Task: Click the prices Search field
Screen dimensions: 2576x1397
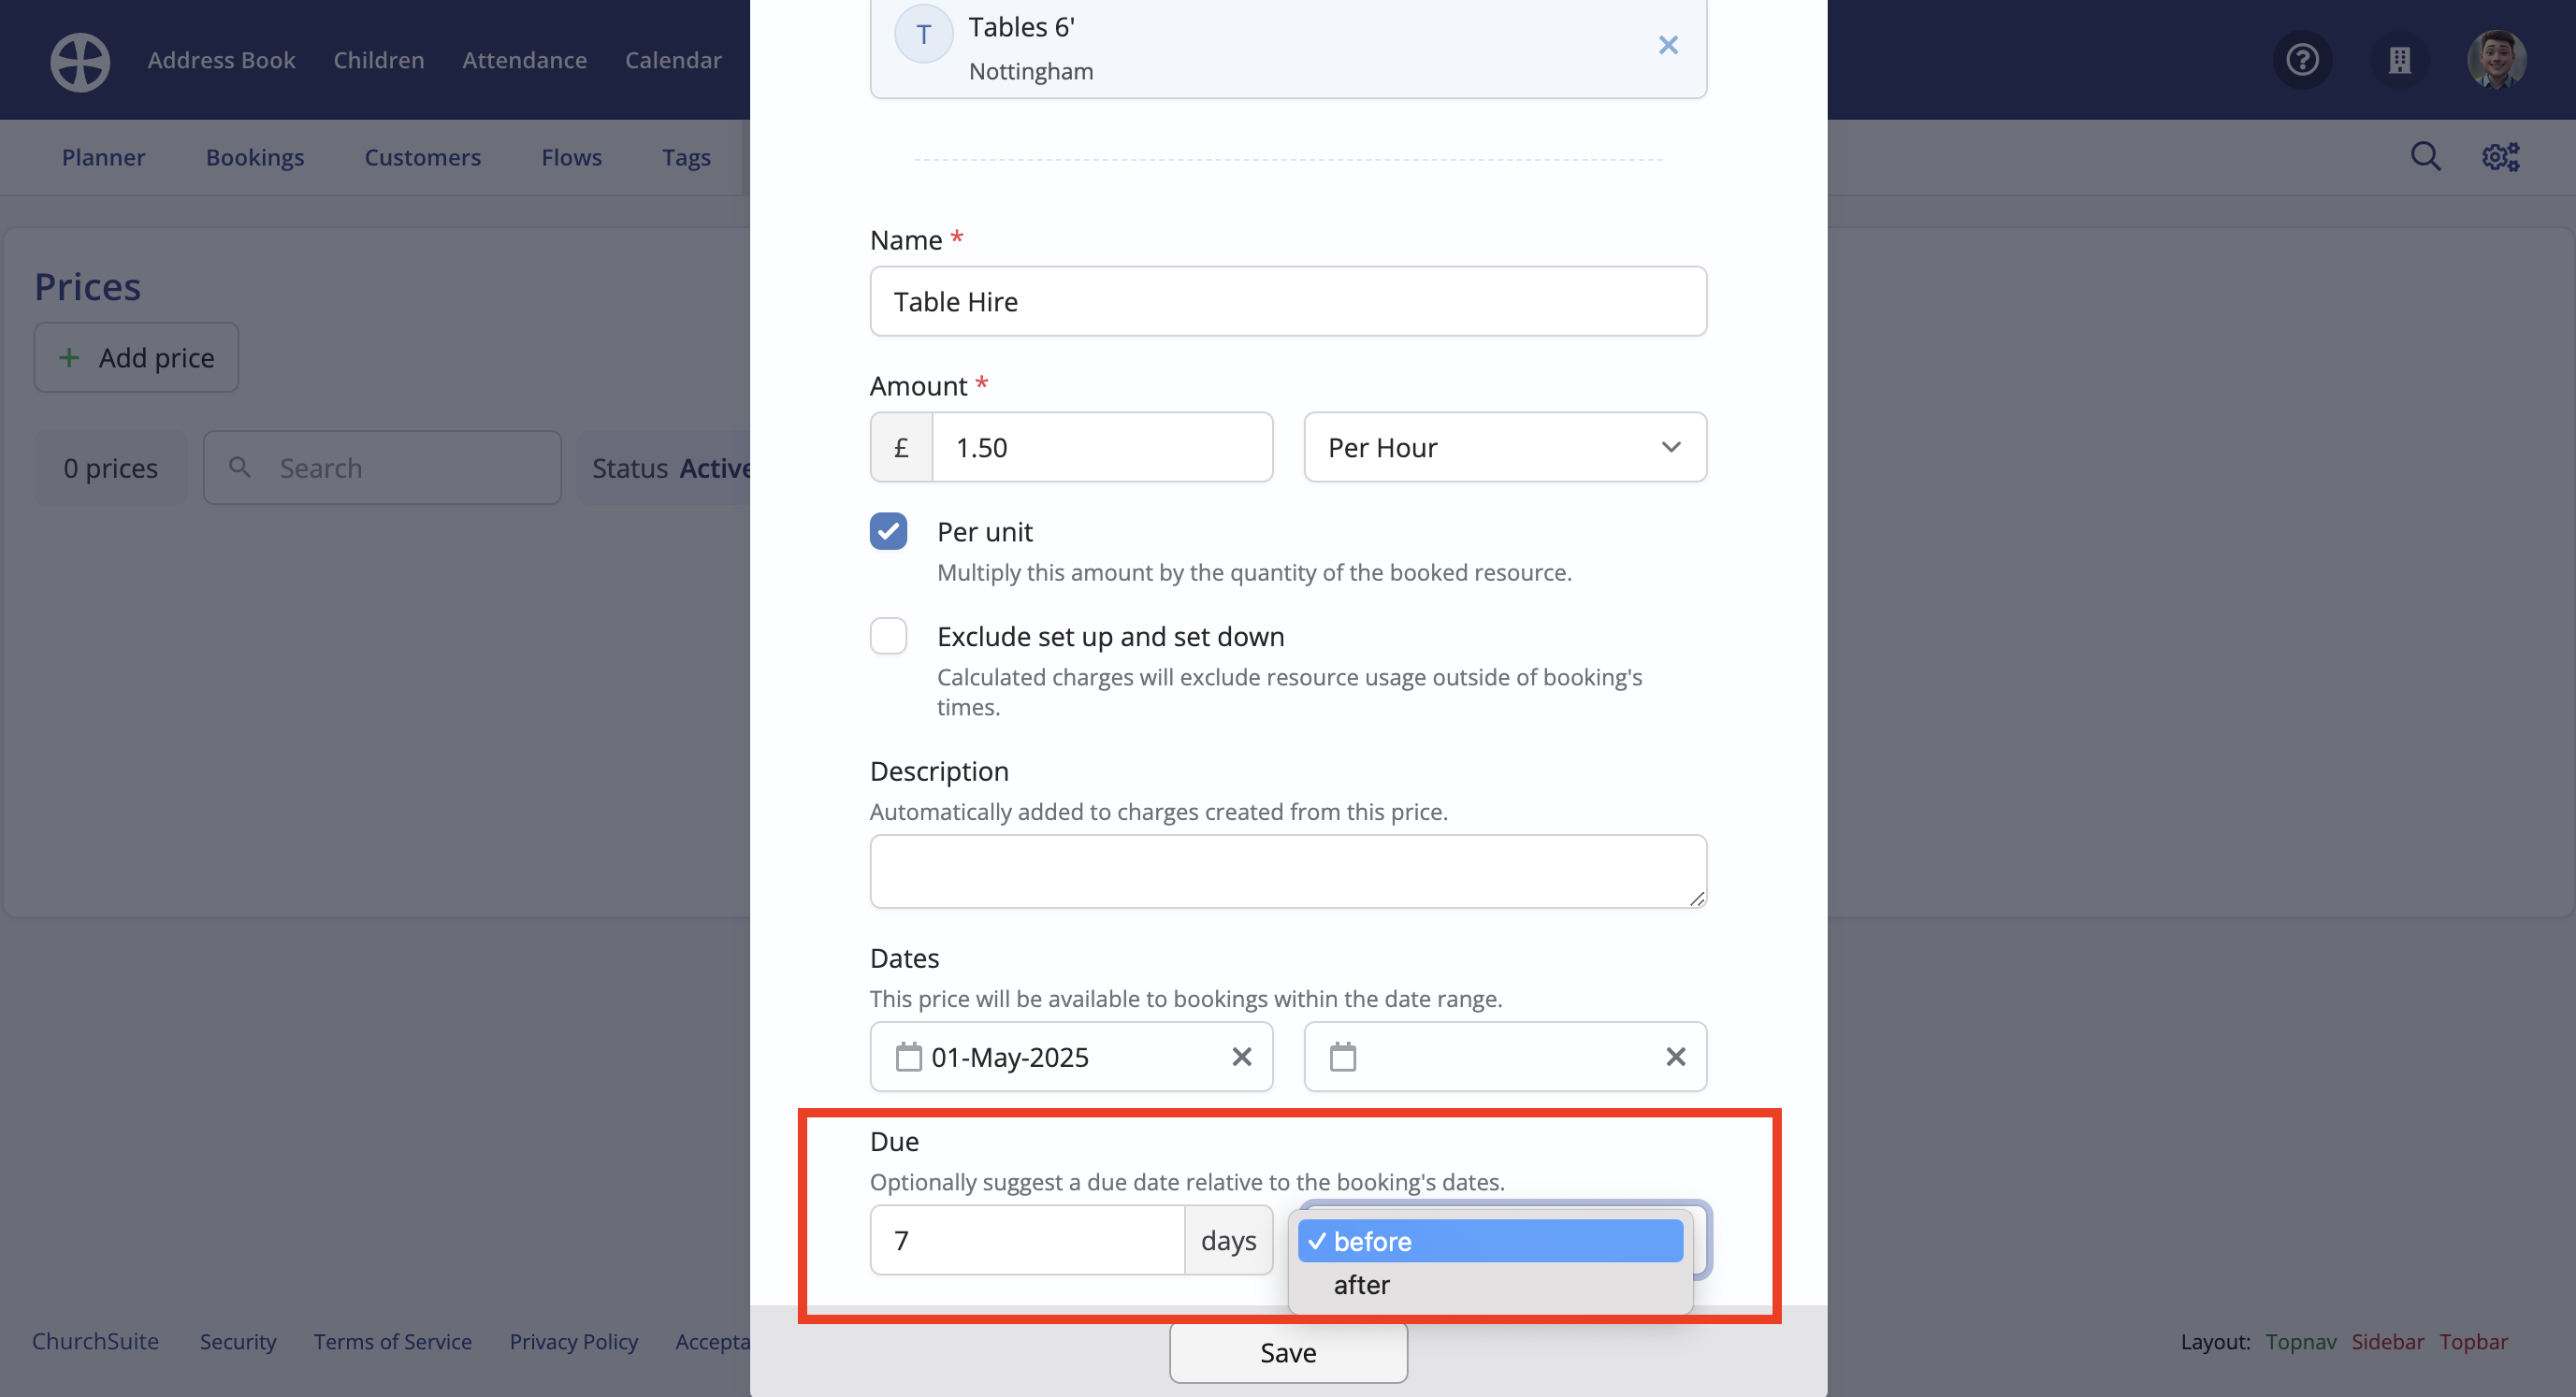Action: coord(382,467)
